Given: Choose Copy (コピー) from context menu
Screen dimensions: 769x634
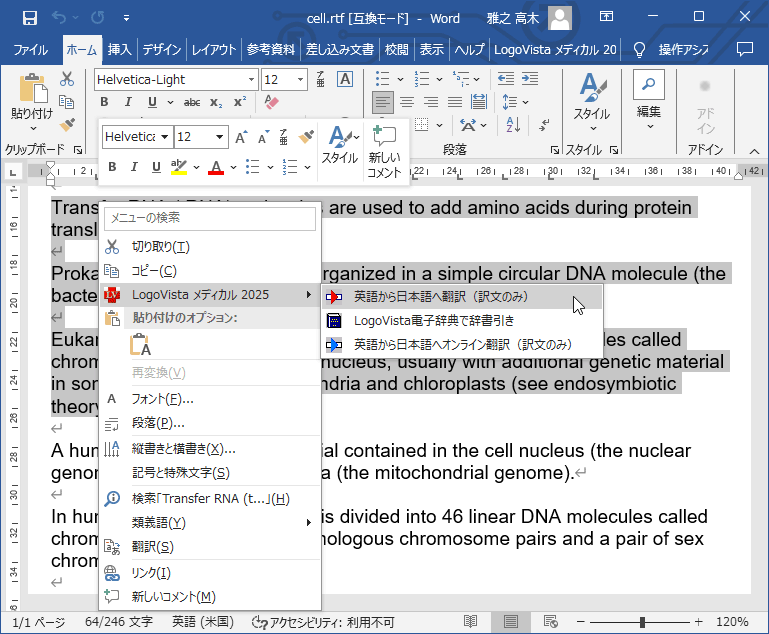Looking at the screenshot, I should pyautogui.click(x=210, y=271).
